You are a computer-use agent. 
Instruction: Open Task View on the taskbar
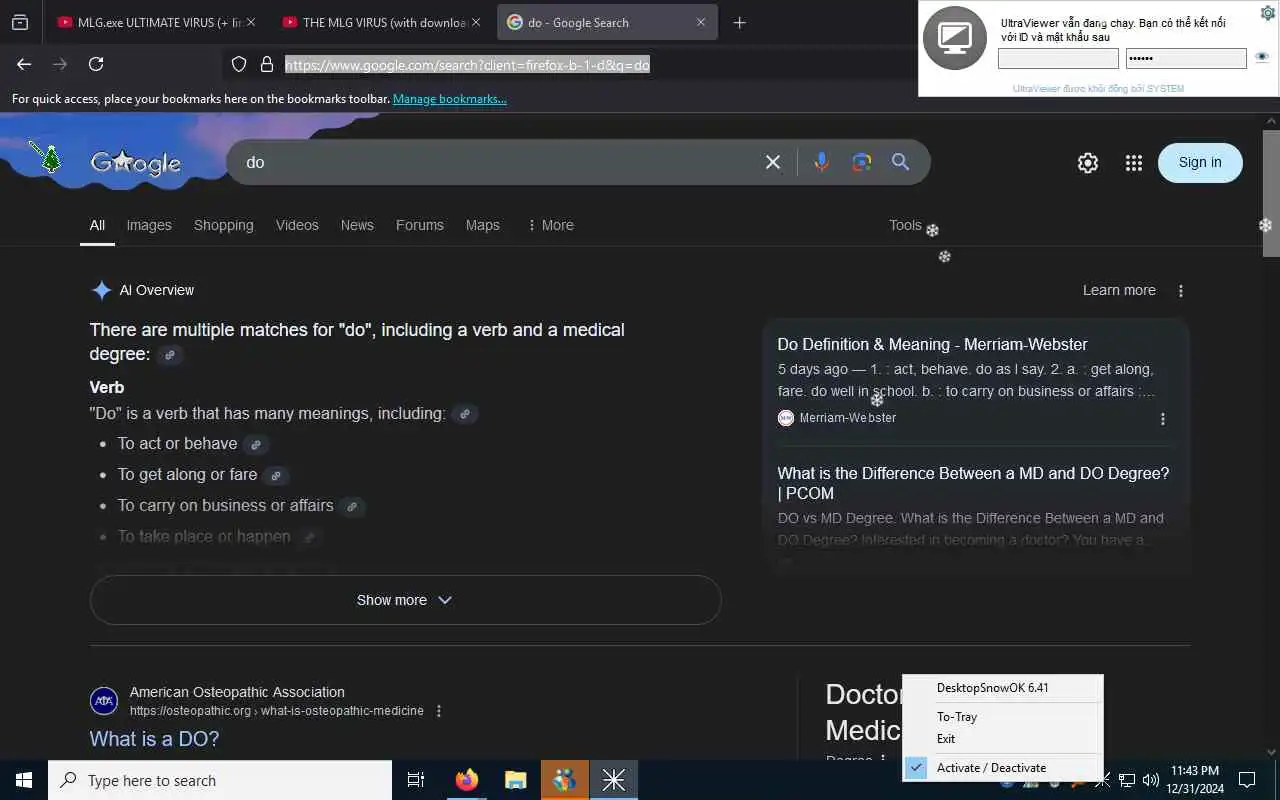tap(416, 780)
